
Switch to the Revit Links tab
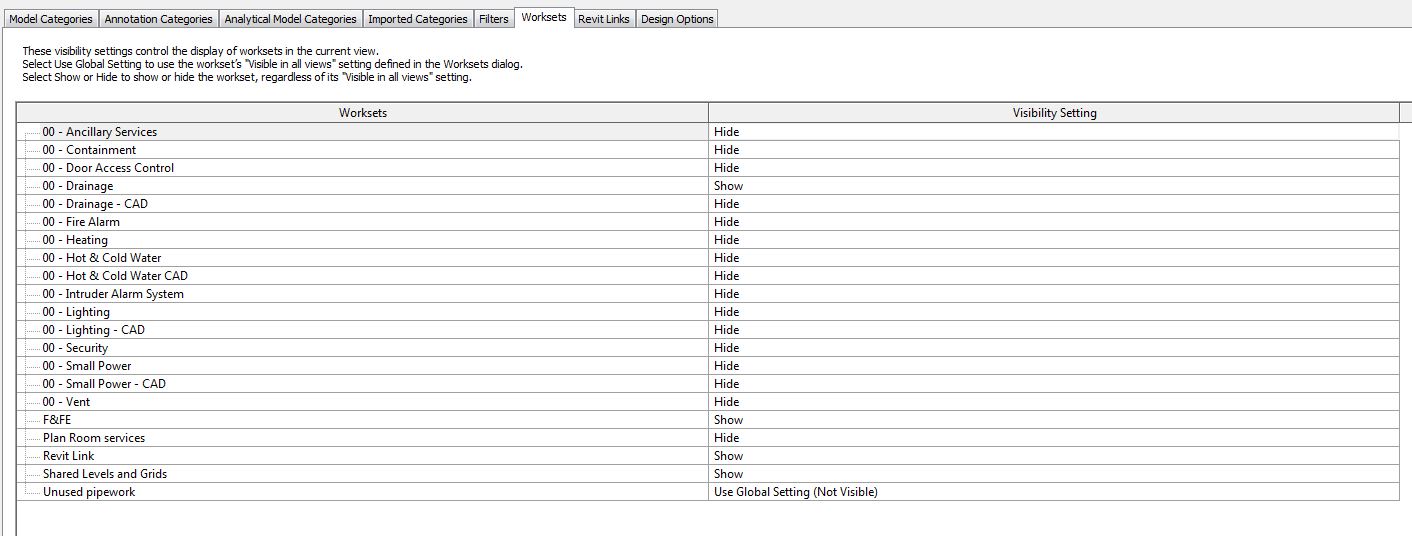(x=604, y=19)
